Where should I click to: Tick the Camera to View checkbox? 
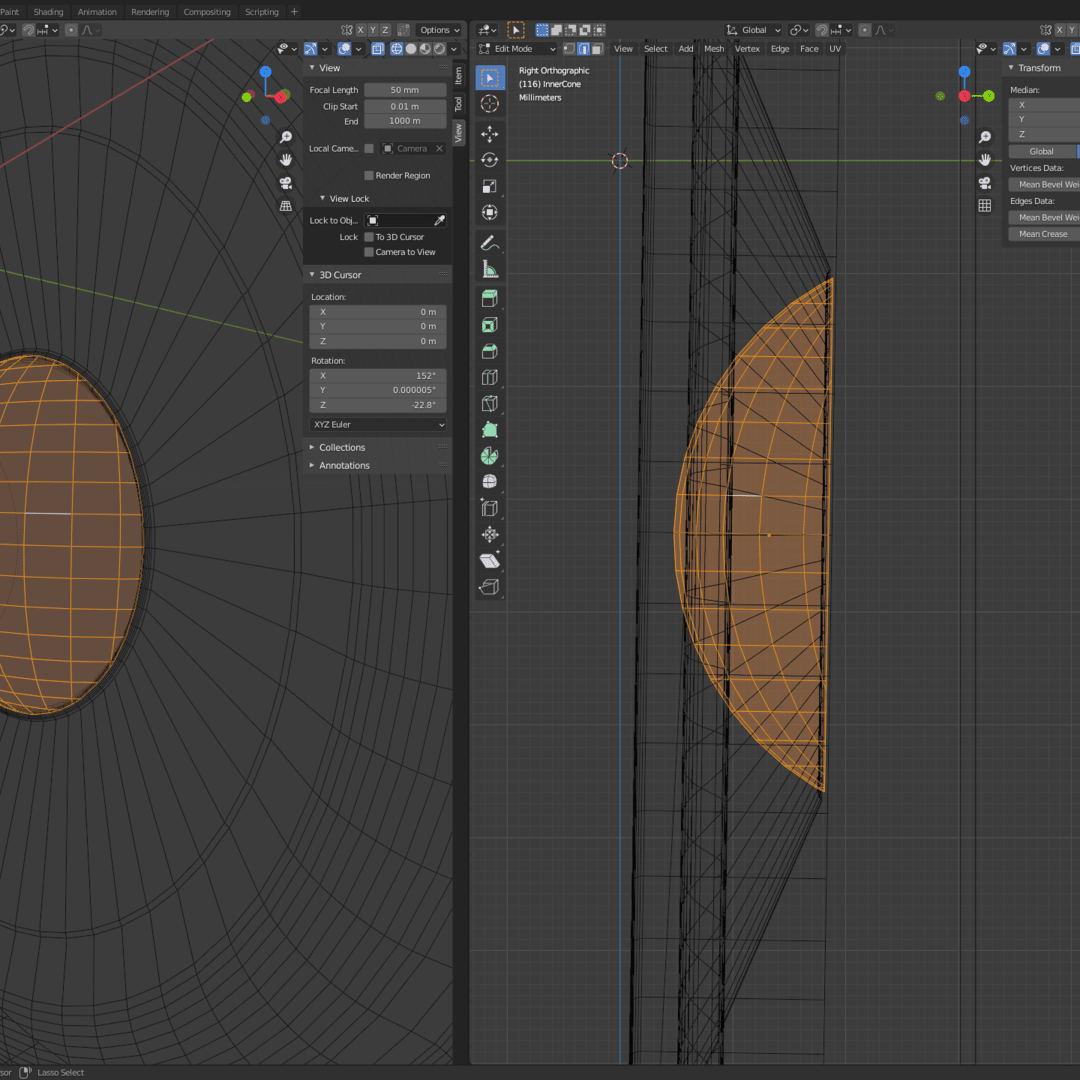[369, 252]
